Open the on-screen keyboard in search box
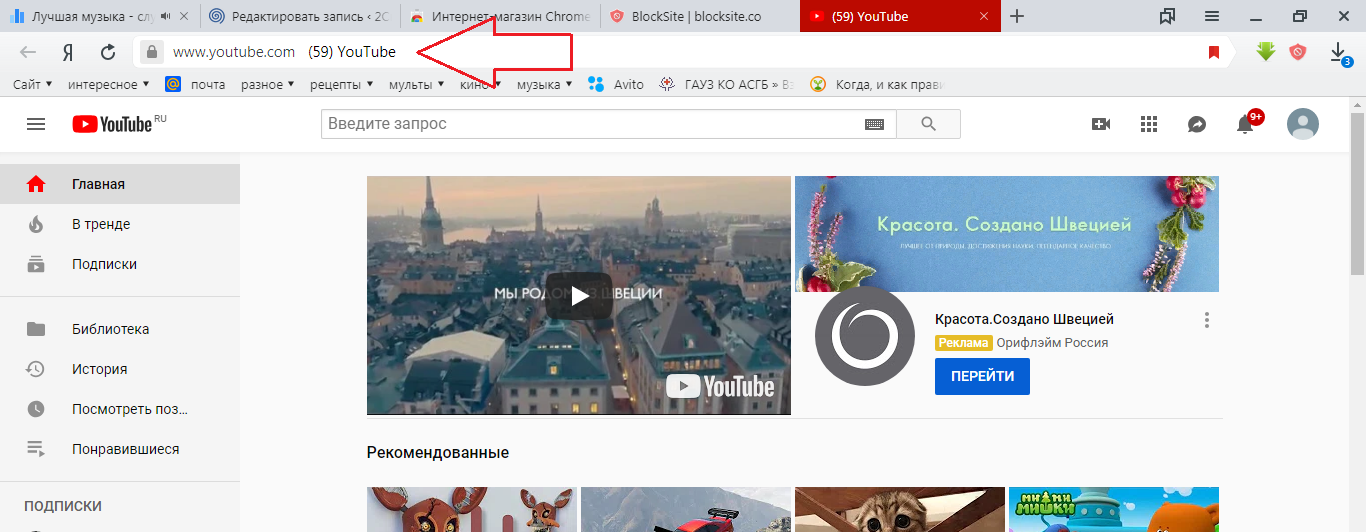The width and height of the screenshot is (1366, 532). tap(875, 124)
